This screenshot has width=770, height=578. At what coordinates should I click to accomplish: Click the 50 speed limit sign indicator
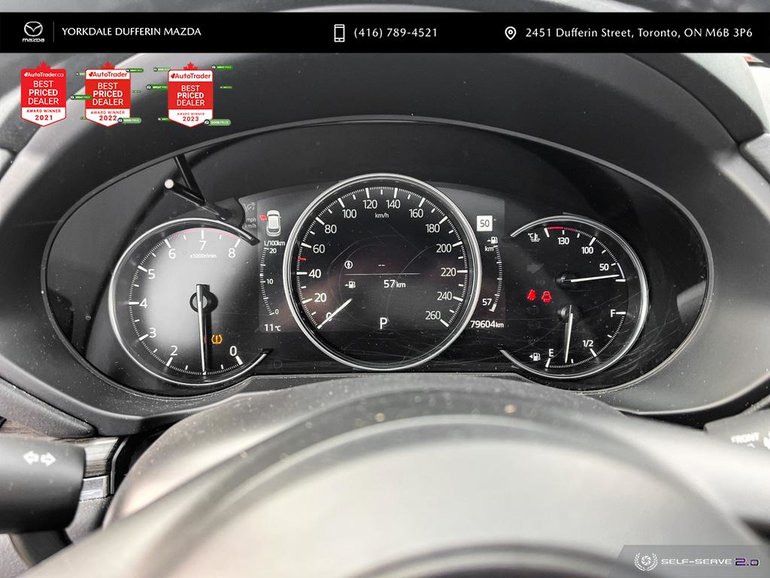(485, 224)
